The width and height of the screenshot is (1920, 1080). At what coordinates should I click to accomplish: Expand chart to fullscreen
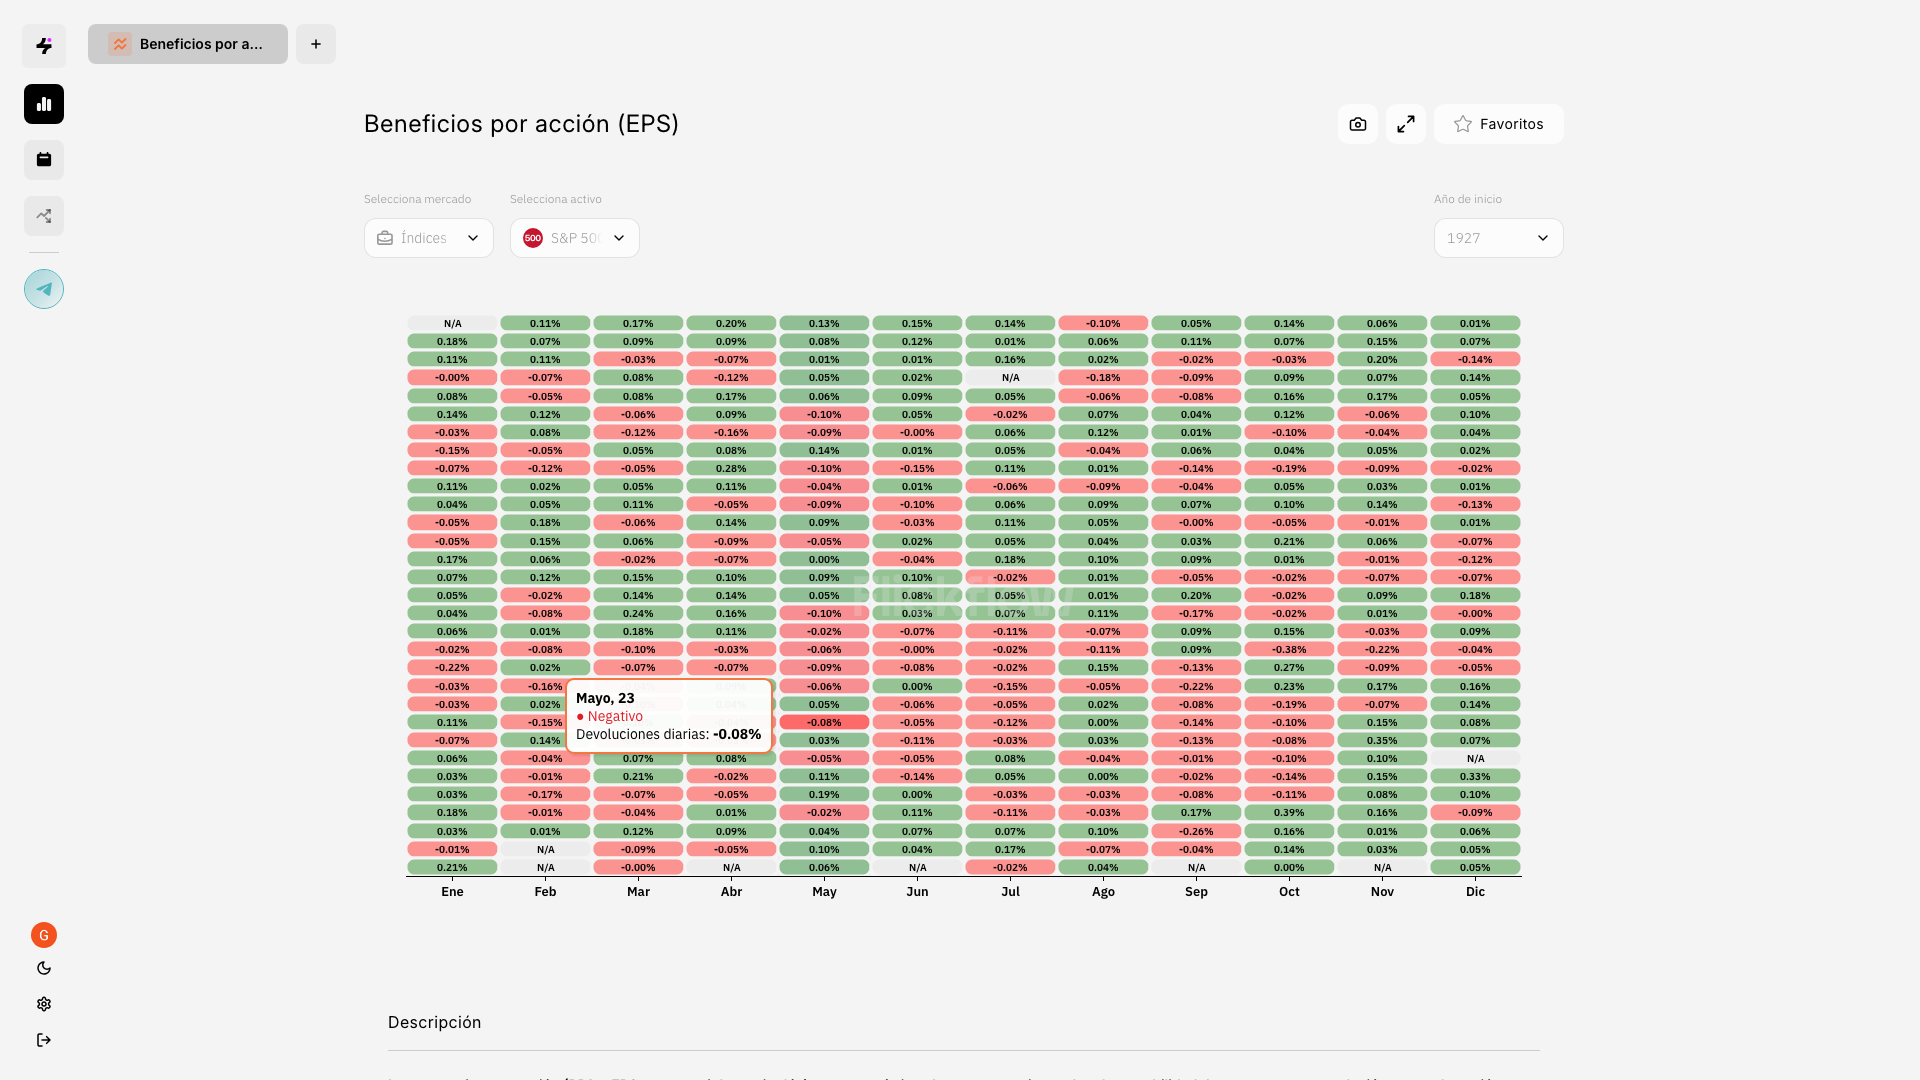(x=1406, y=124)
